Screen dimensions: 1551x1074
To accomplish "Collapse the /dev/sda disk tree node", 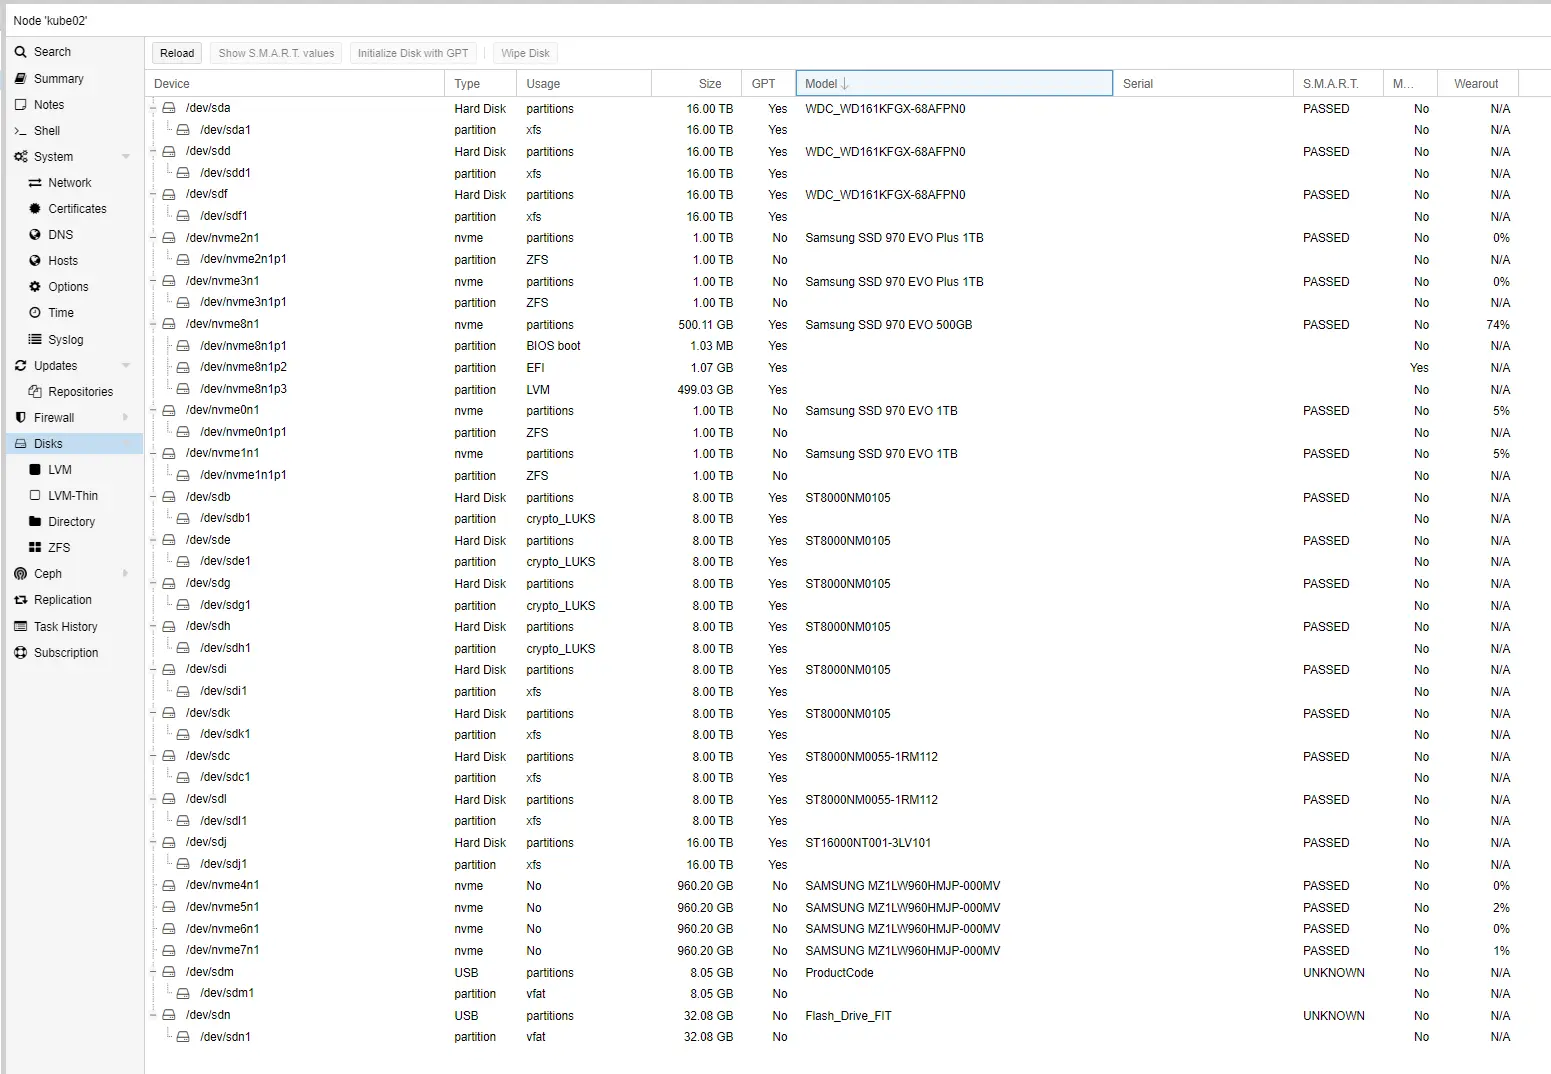I will [154, 108].
